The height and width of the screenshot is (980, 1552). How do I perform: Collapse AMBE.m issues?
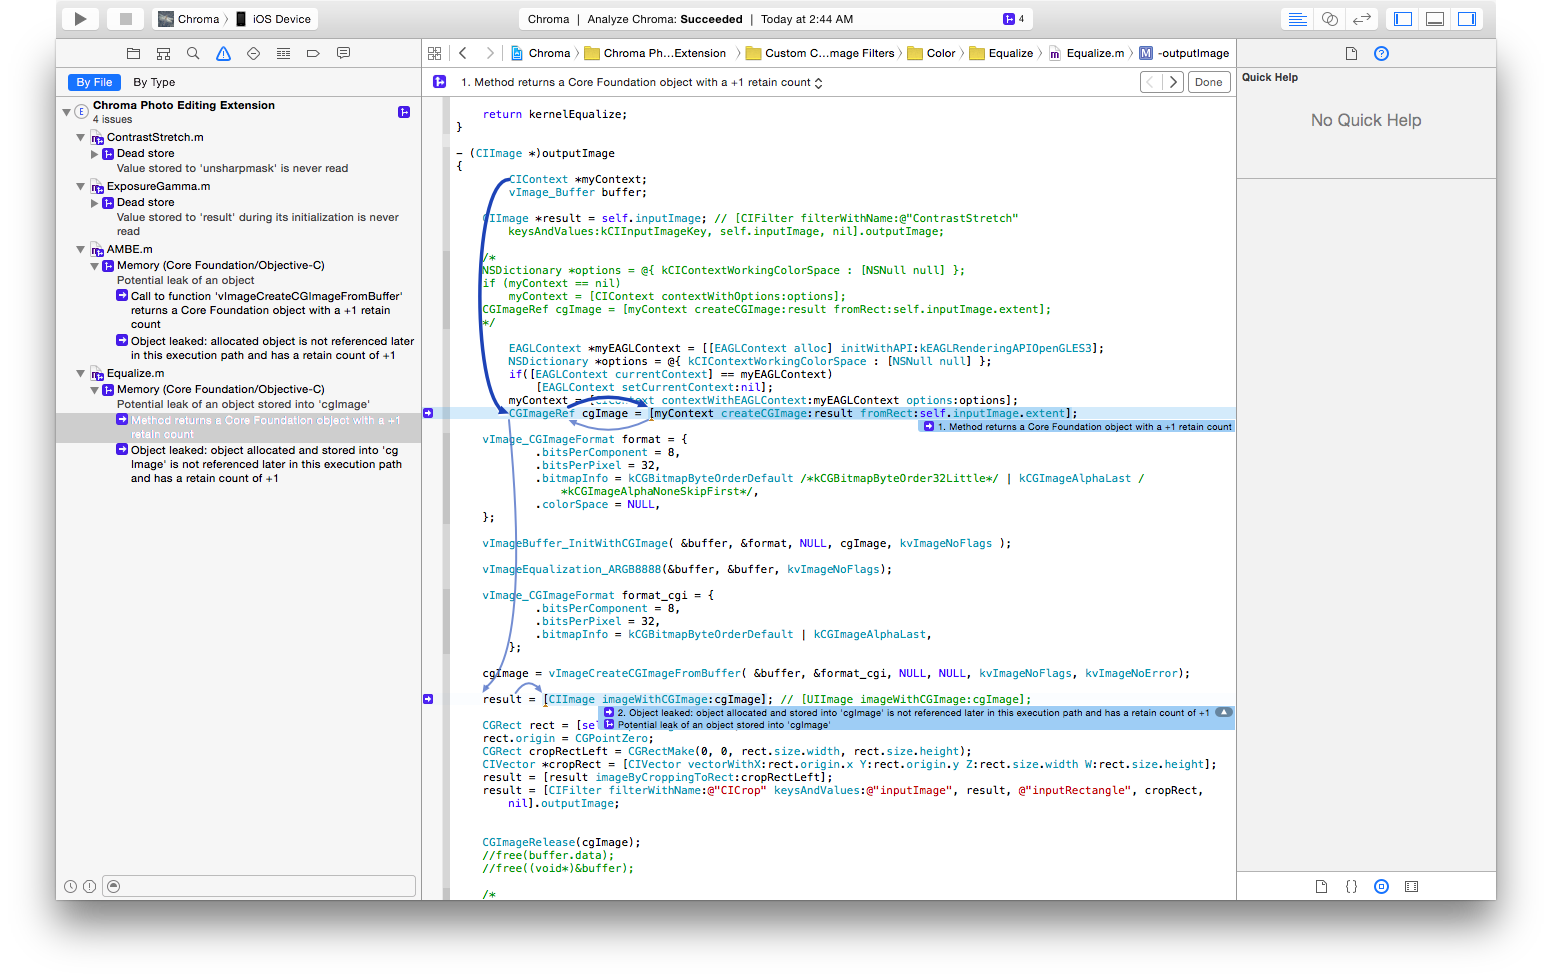pos(81,249)
